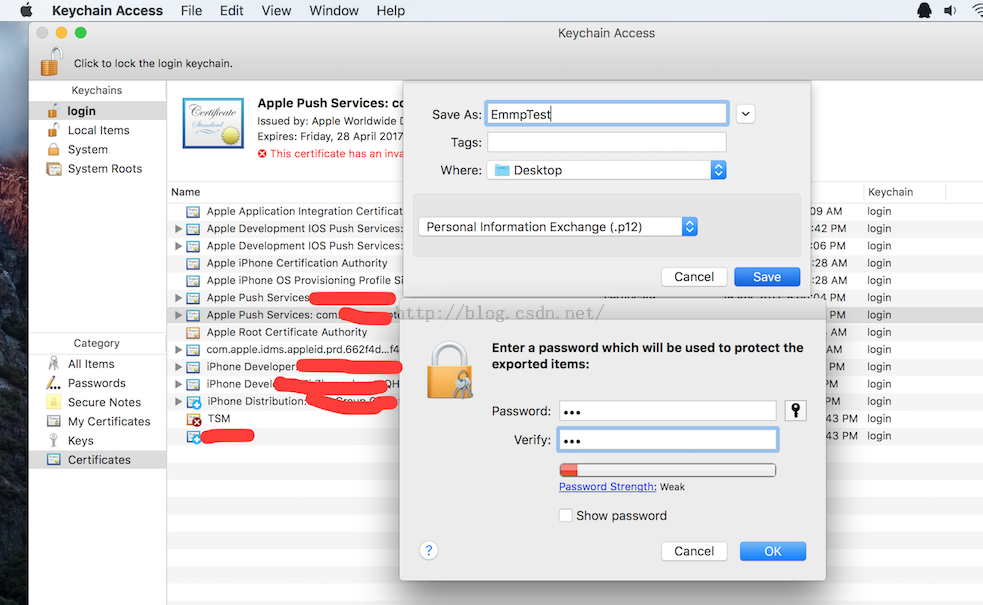The height and width of the screenshot is (605, 983).
Task: Click the Password Strength link
Action: pyautogui.click(x=607, y=487)
